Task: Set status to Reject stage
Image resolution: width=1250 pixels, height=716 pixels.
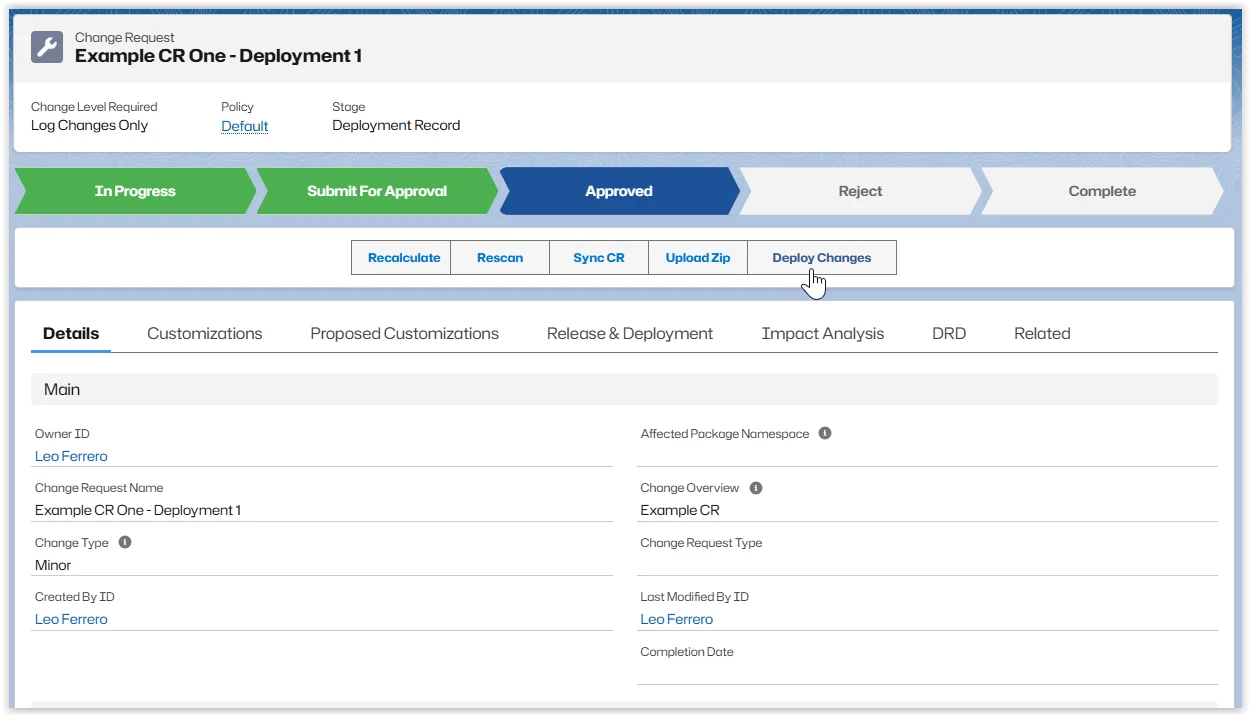Action: (860, 191)
